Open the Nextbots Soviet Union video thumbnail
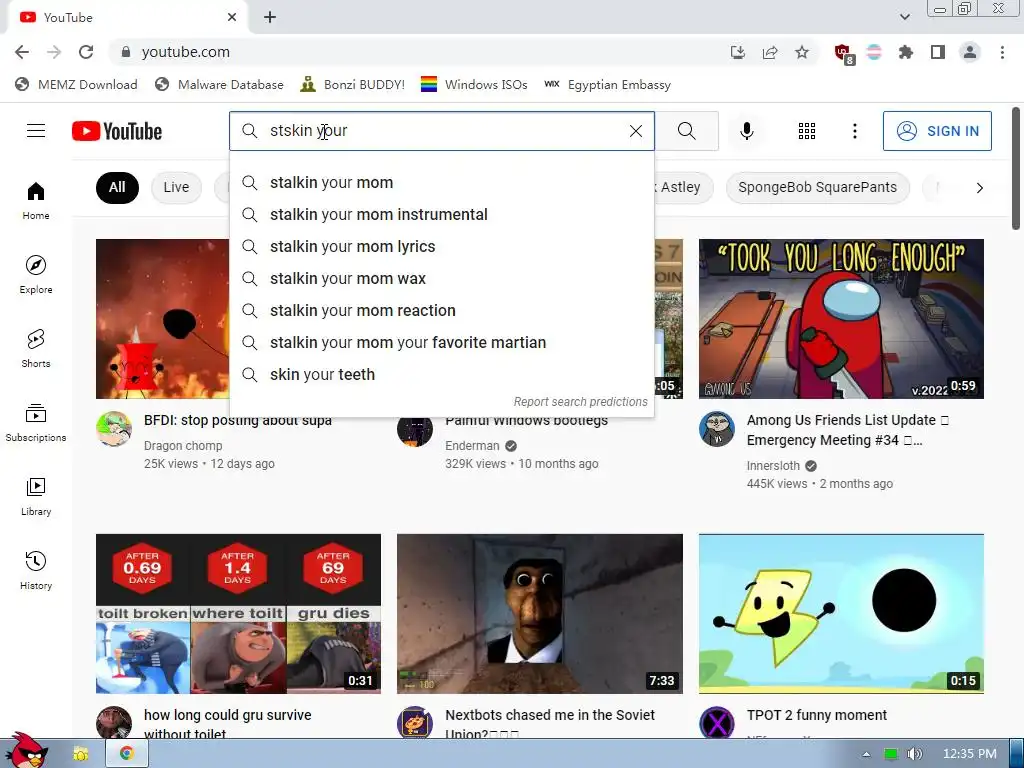 [539, 614]
